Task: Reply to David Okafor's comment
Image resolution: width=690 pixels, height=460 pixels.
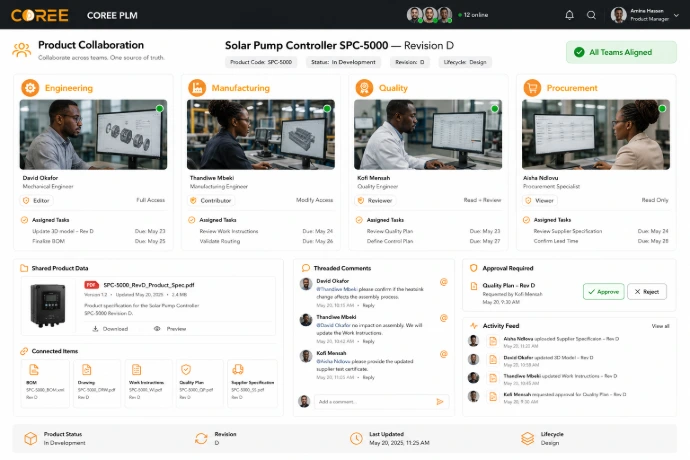Action: click(x=369, y=305)
